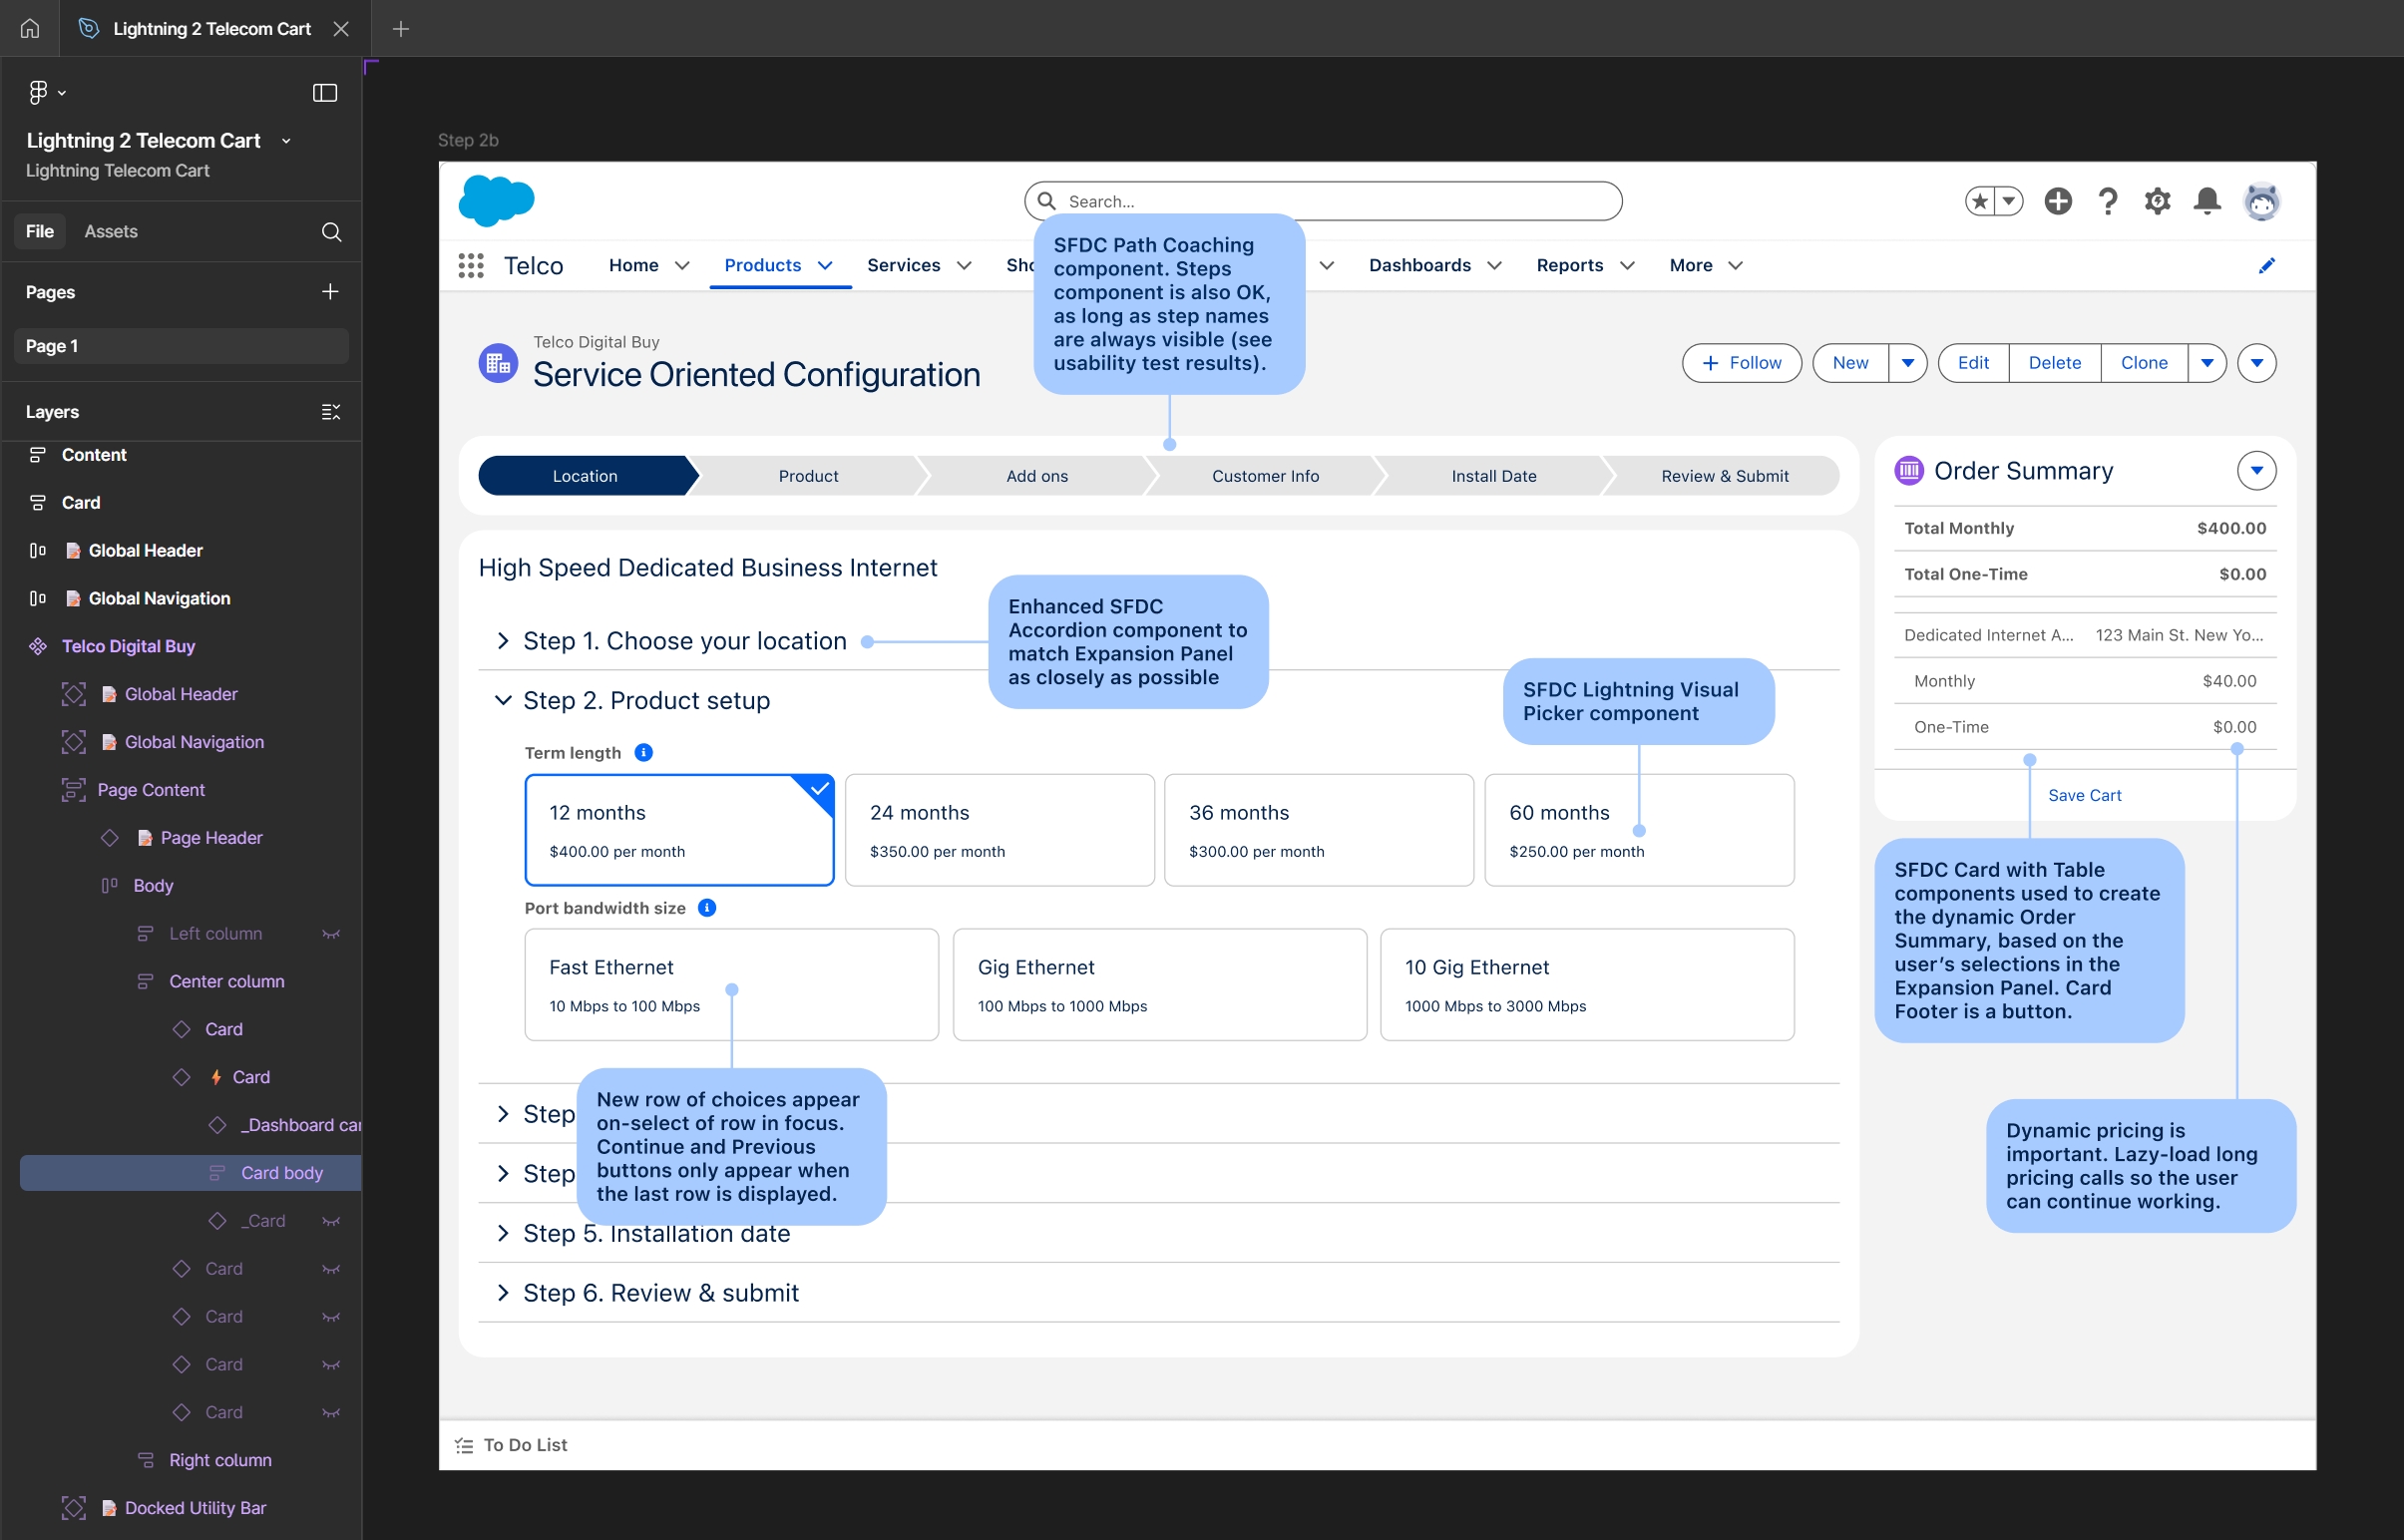Open search next to the Assets tab

(x=330, y=231)
